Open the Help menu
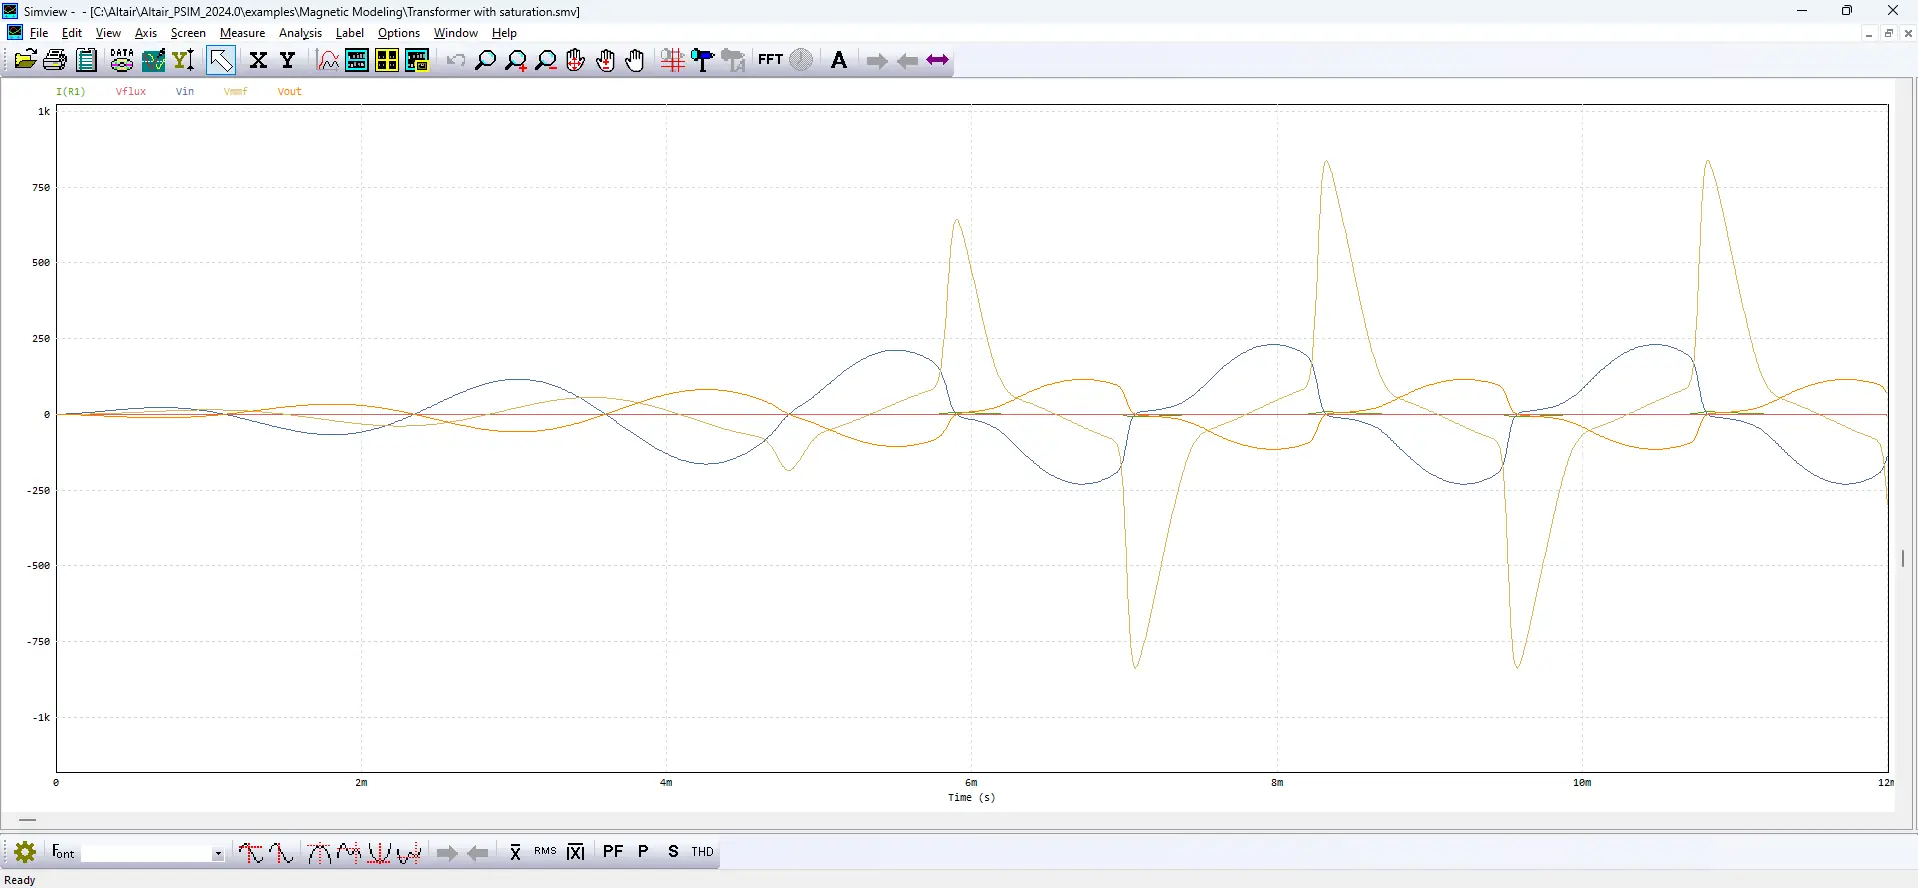1918x888 pixels. click(504, 33)
